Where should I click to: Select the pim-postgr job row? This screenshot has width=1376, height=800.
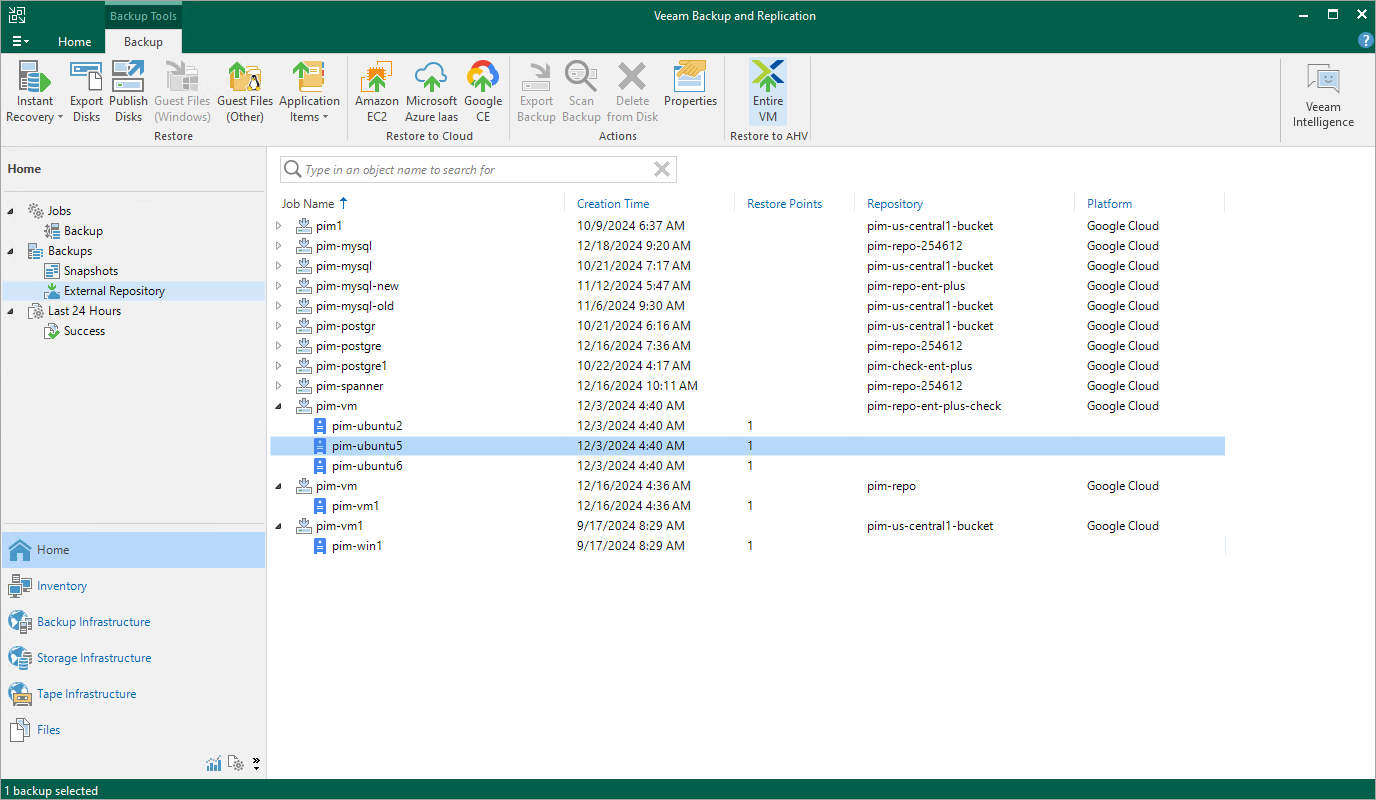[x=747, y=326]
